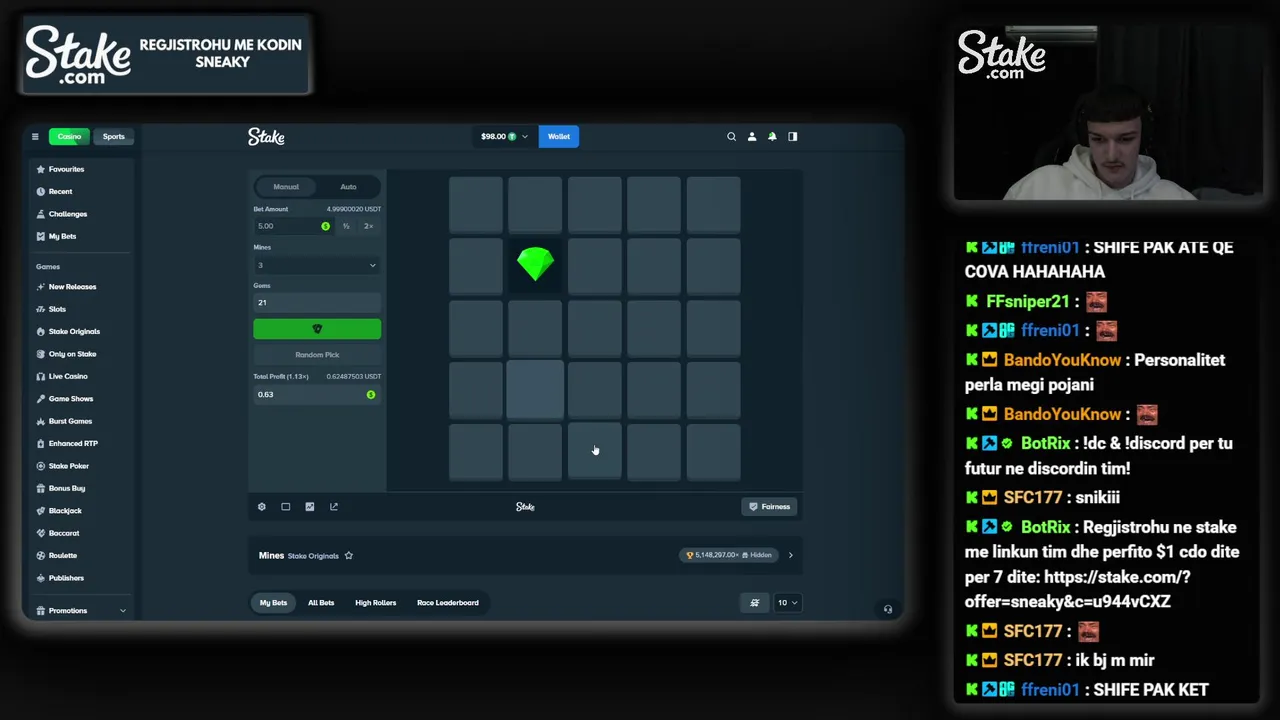Open the pop-out share icon
This screenshot has width=1280, height=720.
click(334, 507)
